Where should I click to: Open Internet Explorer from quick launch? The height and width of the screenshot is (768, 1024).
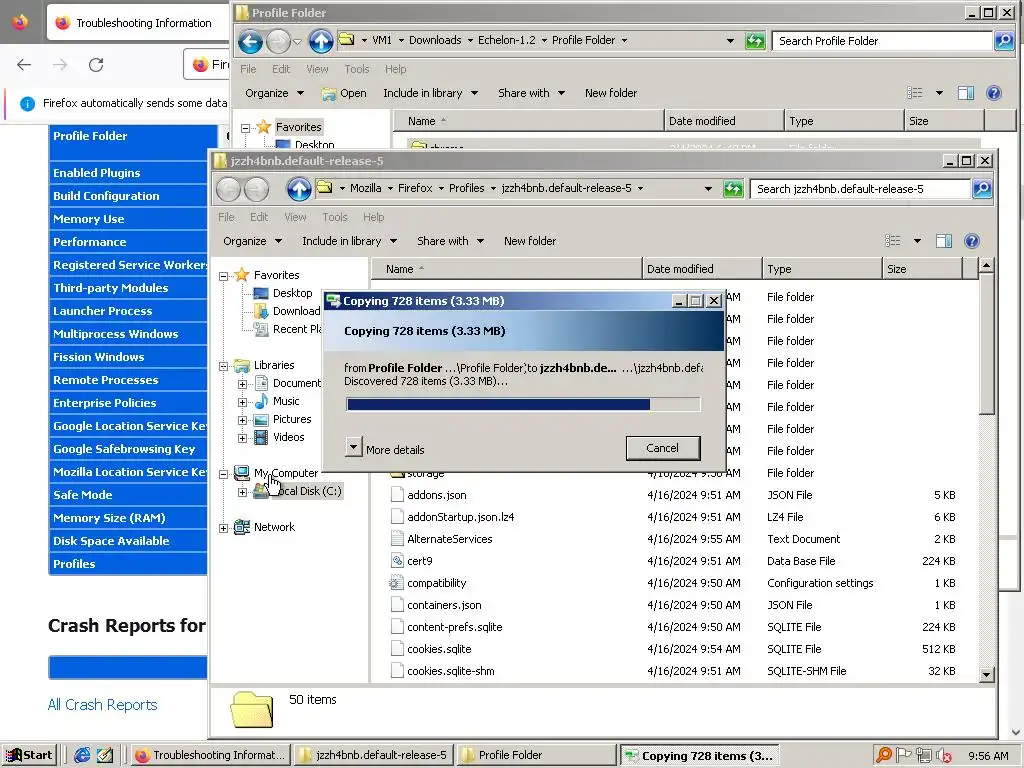tap(82, 755)
